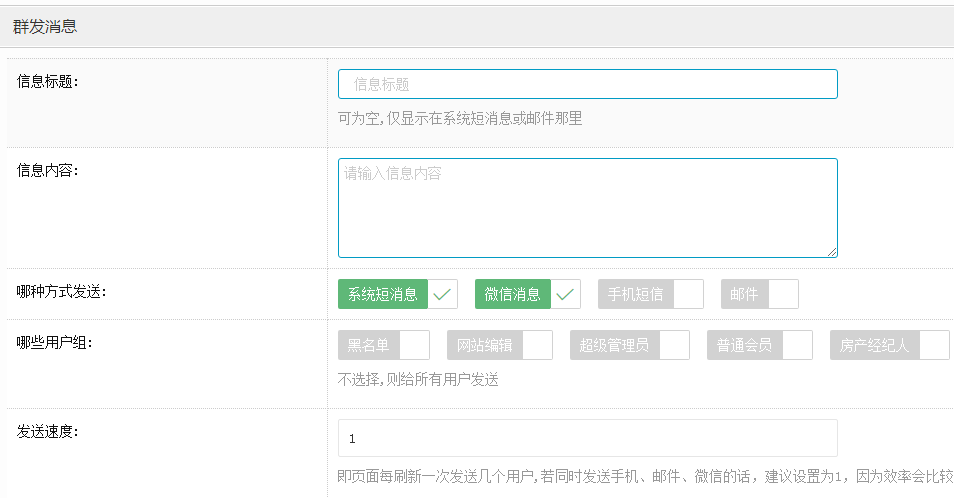Click the resize handle of 信息内容 textarea

(x=831, y=251)
